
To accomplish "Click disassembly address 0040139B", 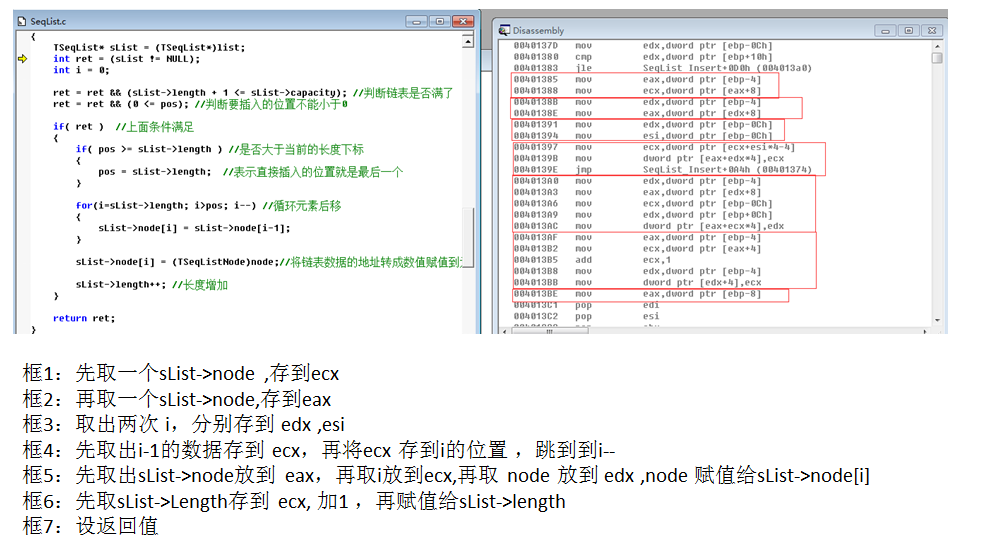I will pos(535,159).
